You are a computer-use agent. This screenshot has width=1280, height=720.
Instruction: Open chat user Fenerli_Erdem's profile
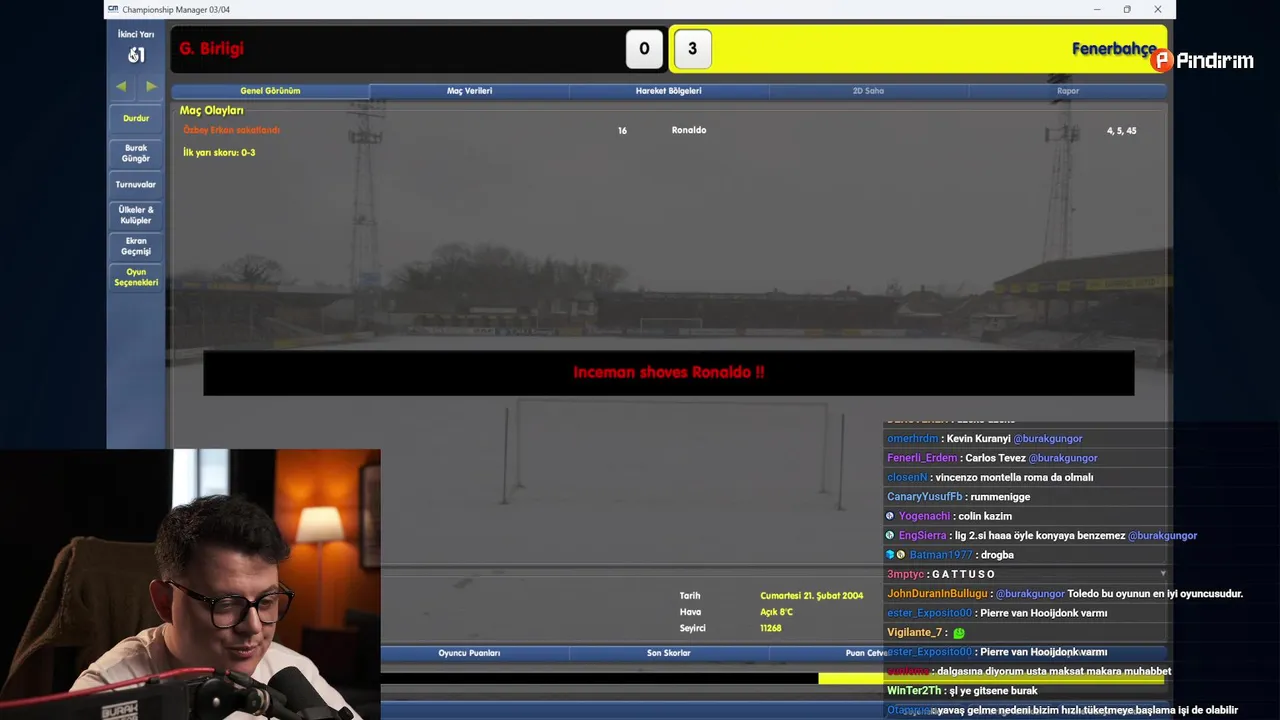pos(922,458)
